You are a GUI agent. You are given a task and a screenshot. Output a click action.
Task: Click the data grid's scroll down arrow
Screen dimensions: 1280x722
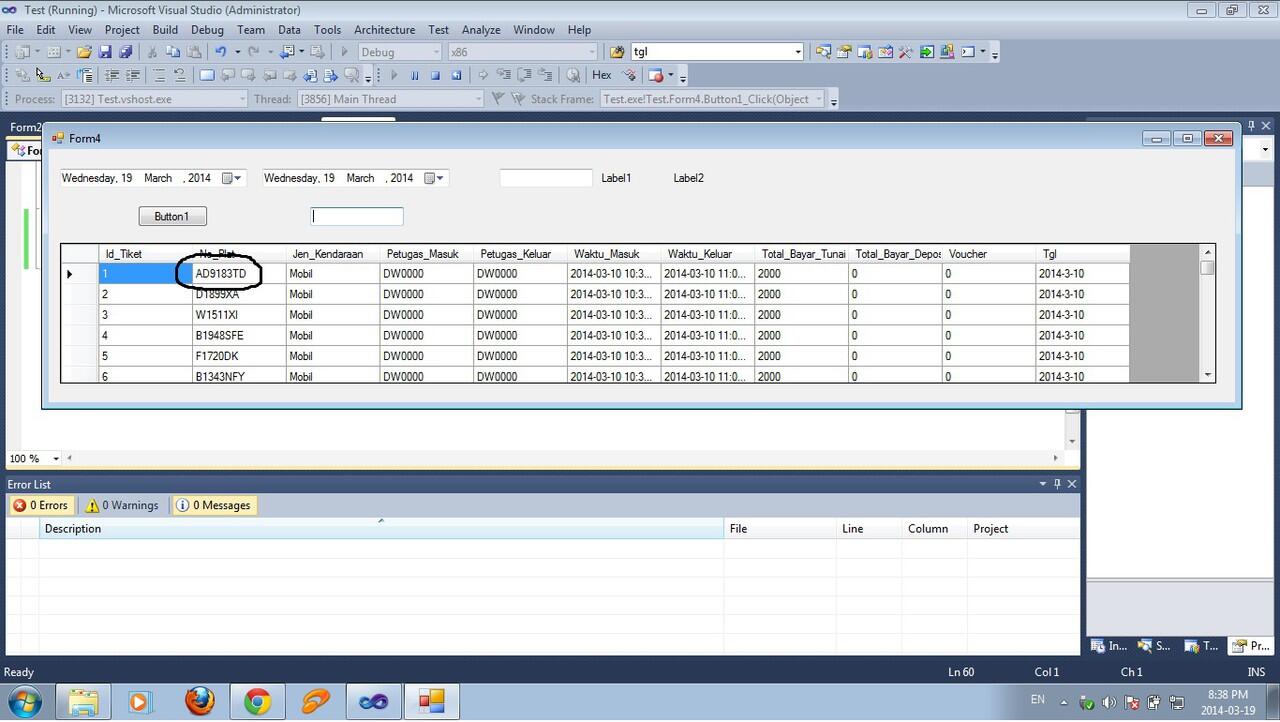click(1208, 375)
